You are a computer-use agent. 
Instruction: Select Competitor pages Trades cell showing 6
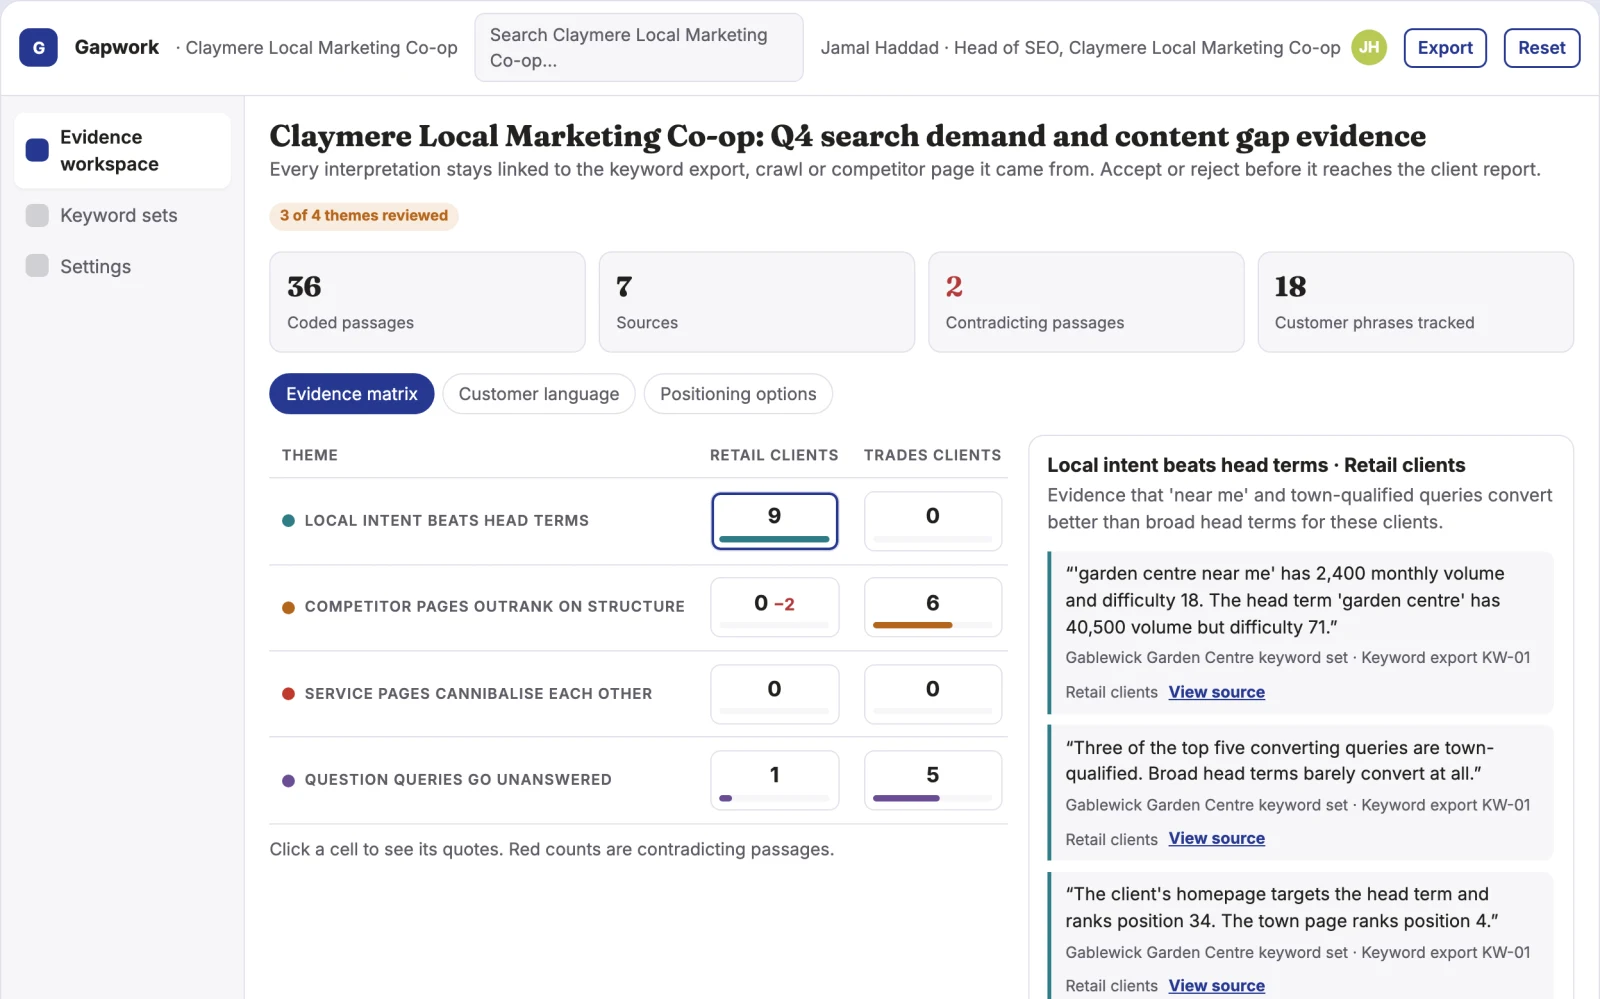(932, 607)
